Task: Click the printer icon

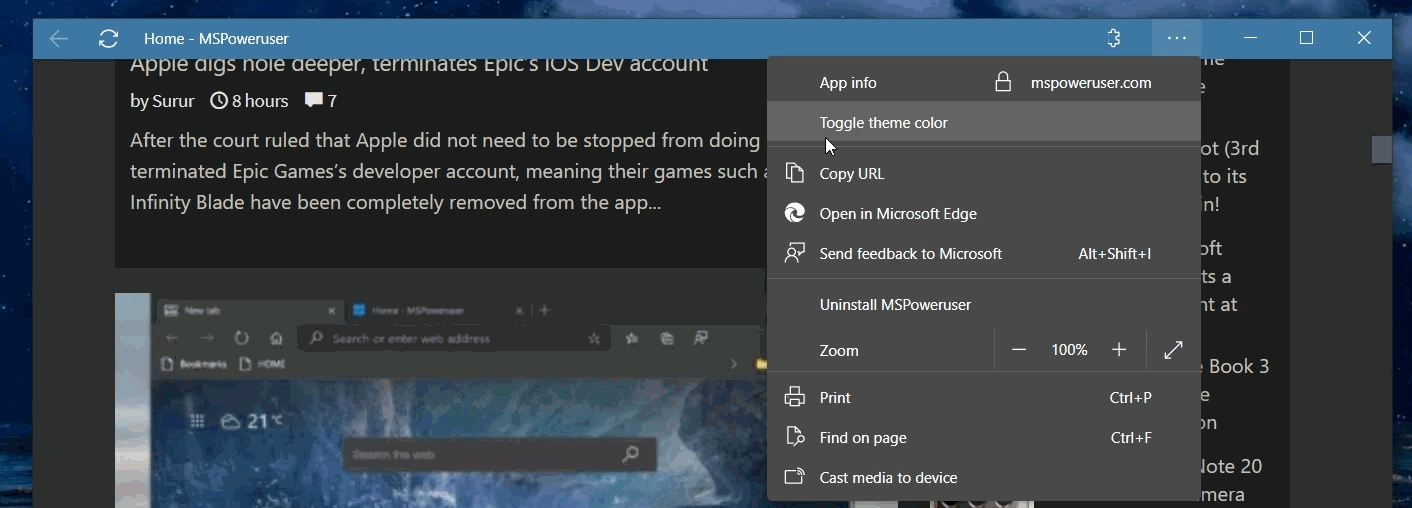Action: (x=795, y=397)
